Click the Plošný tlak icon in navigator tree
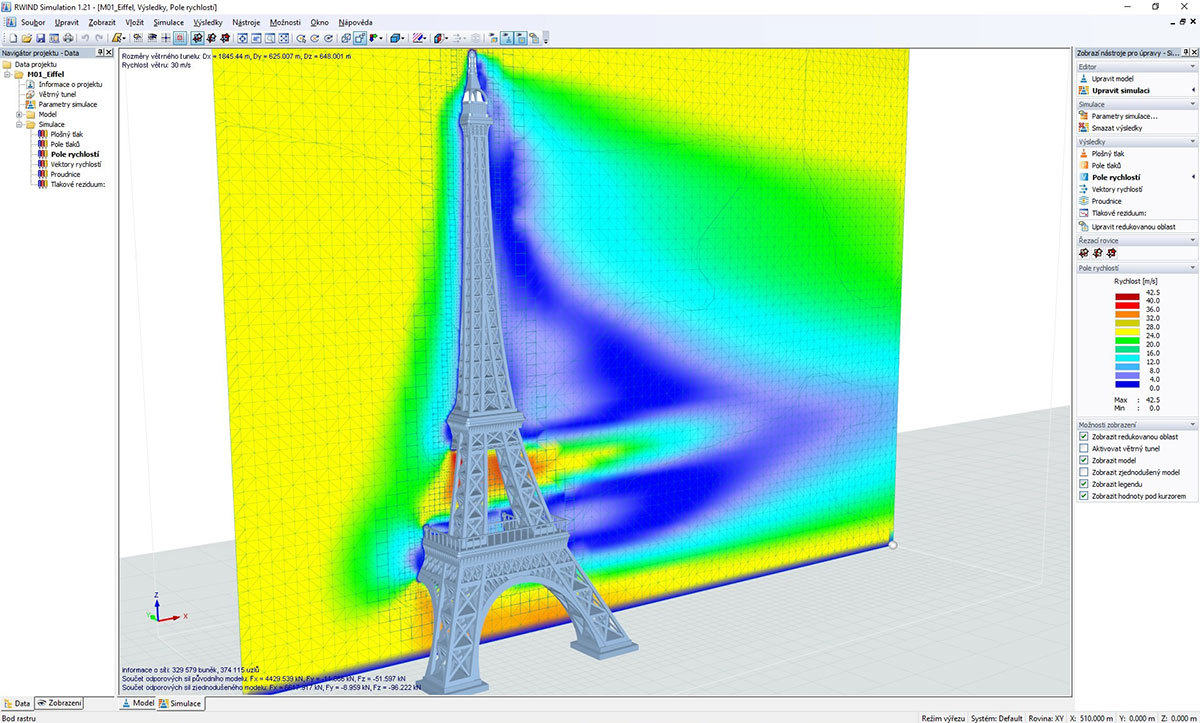The width and height of the screenshot is (1200, 723). tap(43, 134)
